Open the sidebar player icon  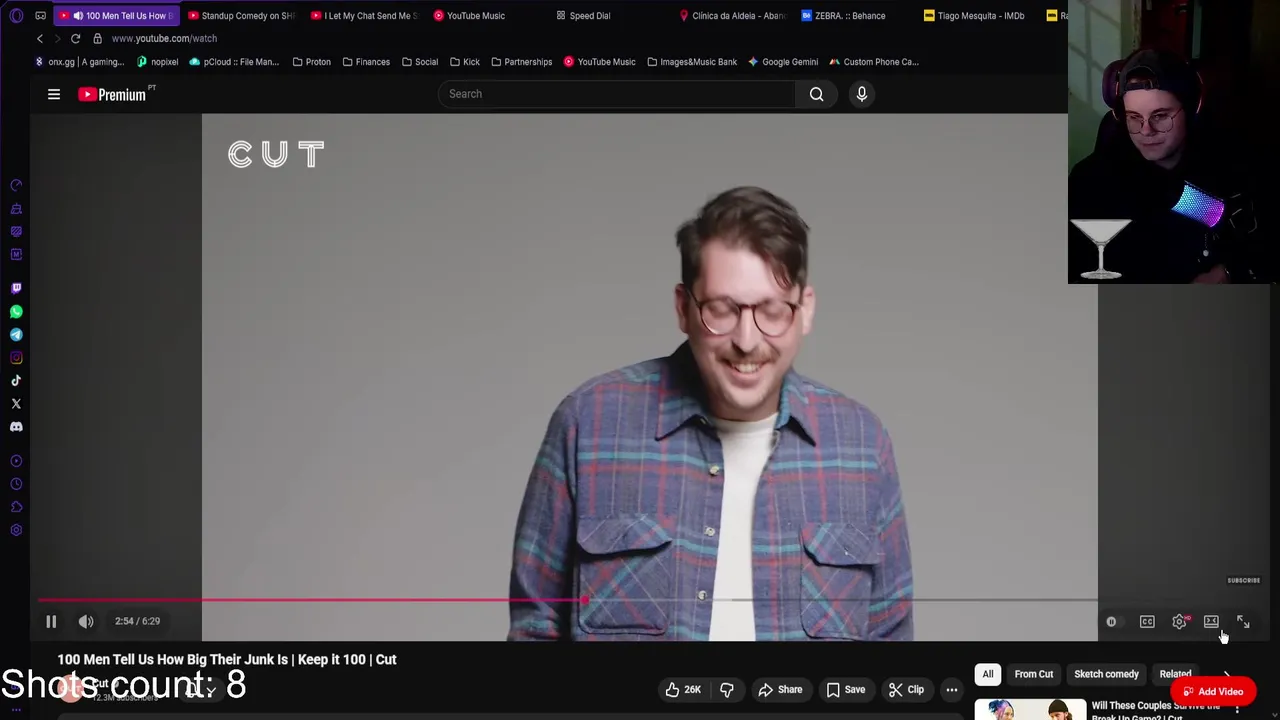tap(16, 461)
